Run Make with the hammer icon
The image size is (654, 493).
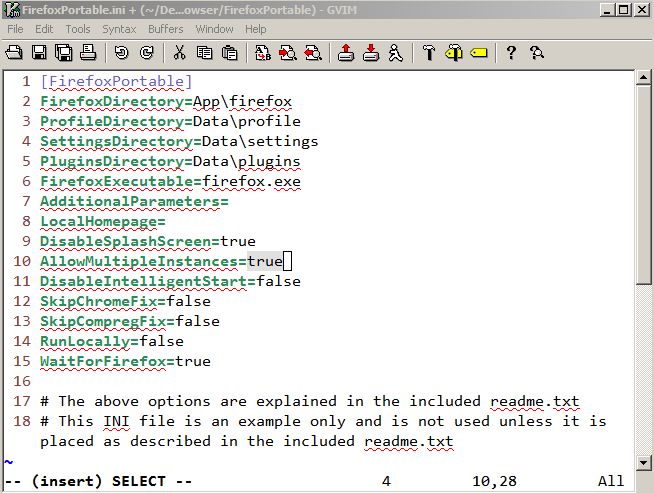point(429,53)
